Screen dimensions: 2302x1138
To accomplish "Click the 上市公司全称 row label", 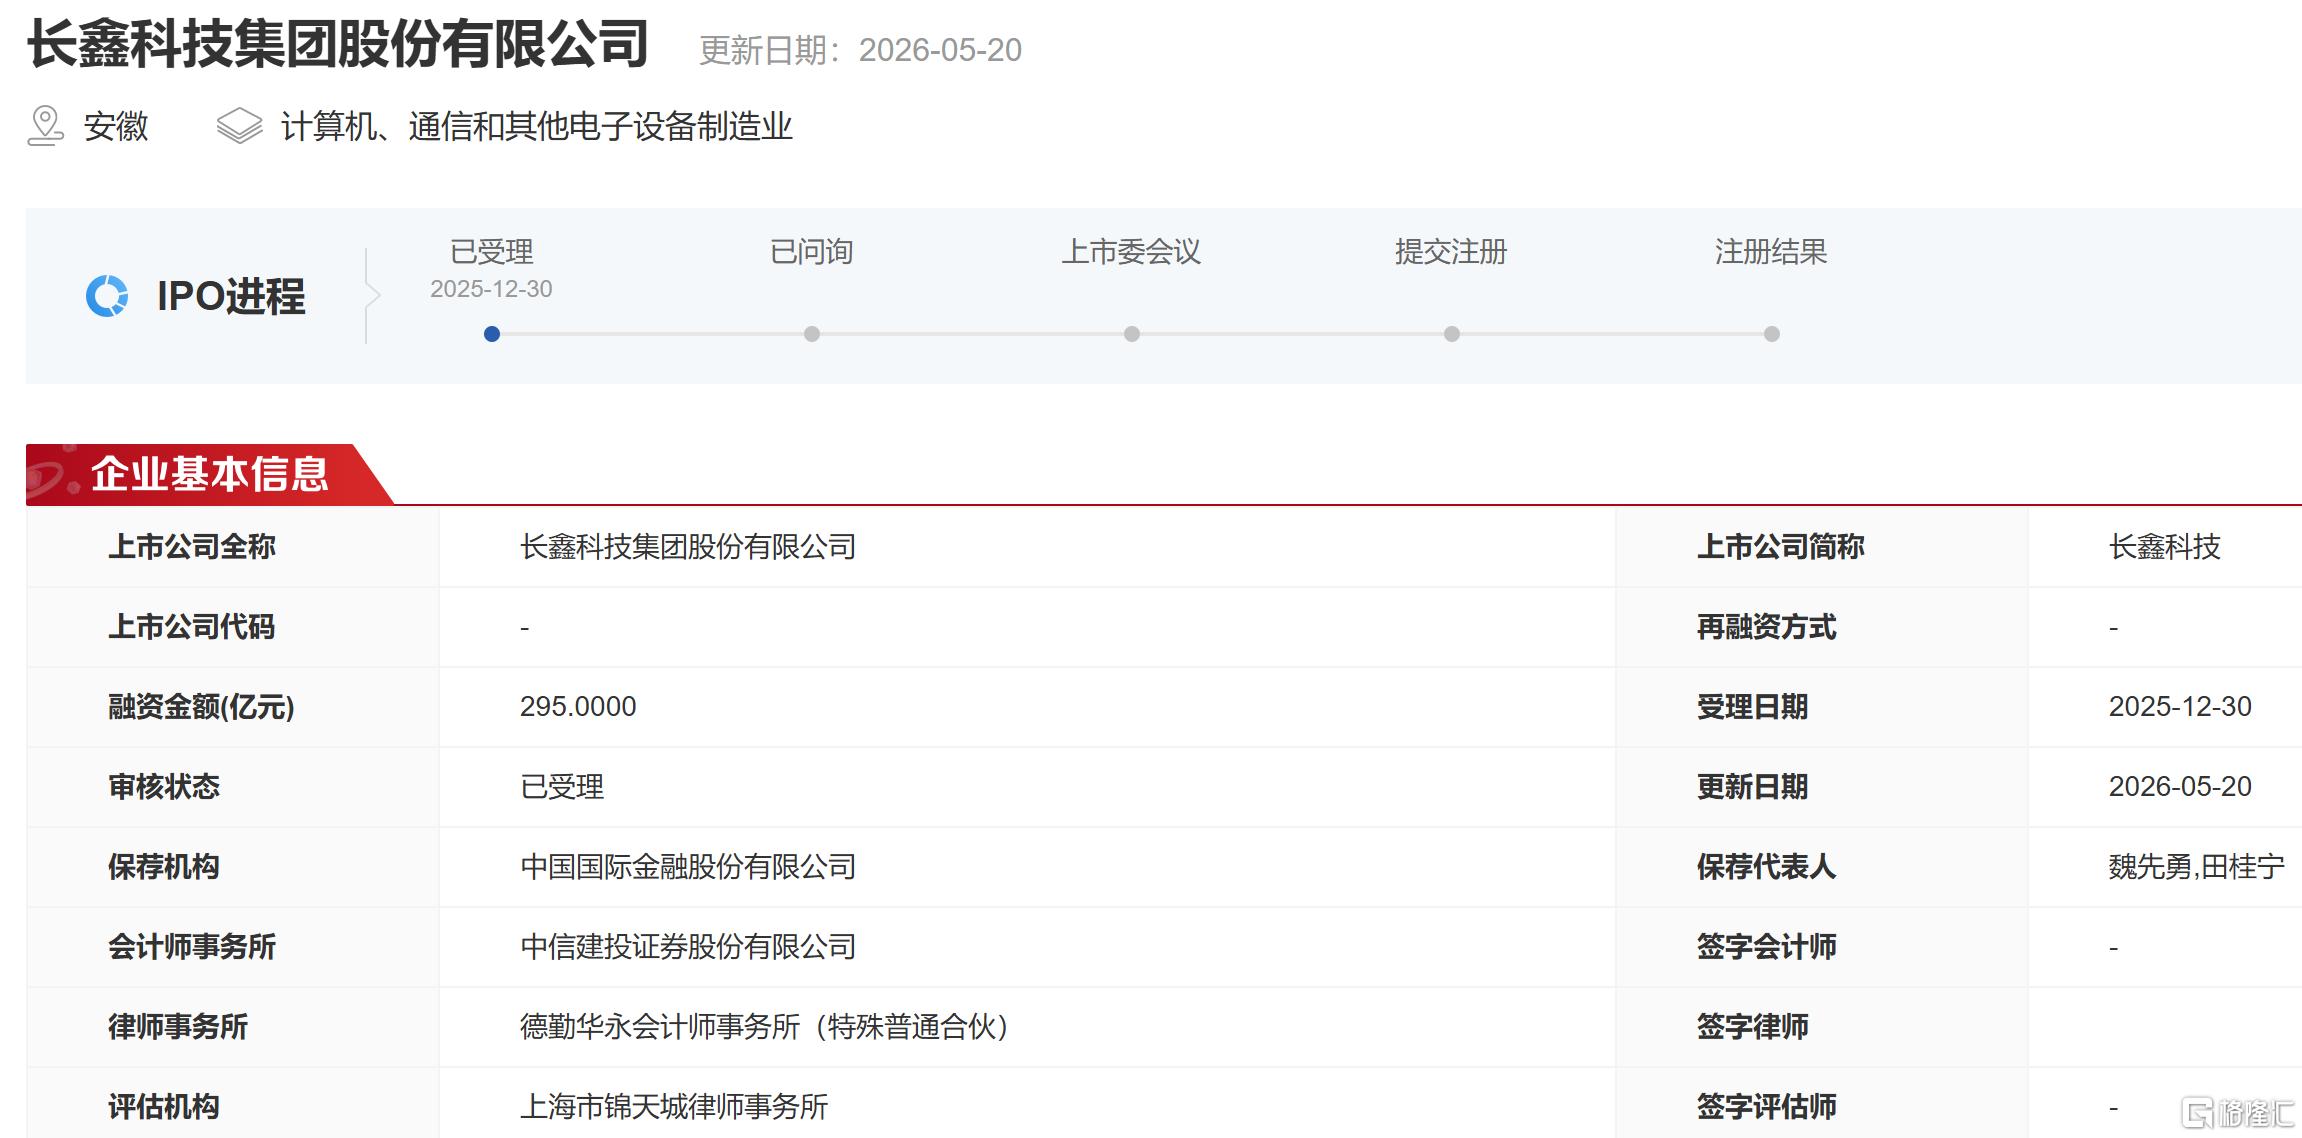I will tap(192, 547).
